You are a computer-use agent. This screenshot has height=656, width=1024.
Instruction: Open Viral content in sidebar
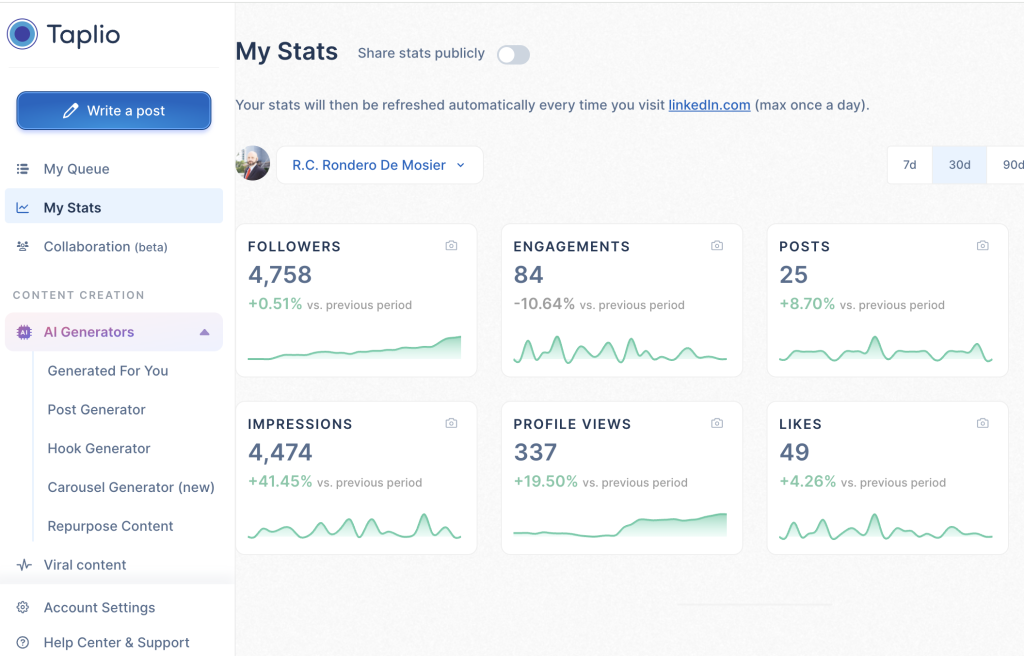click(x=85, y=565)
